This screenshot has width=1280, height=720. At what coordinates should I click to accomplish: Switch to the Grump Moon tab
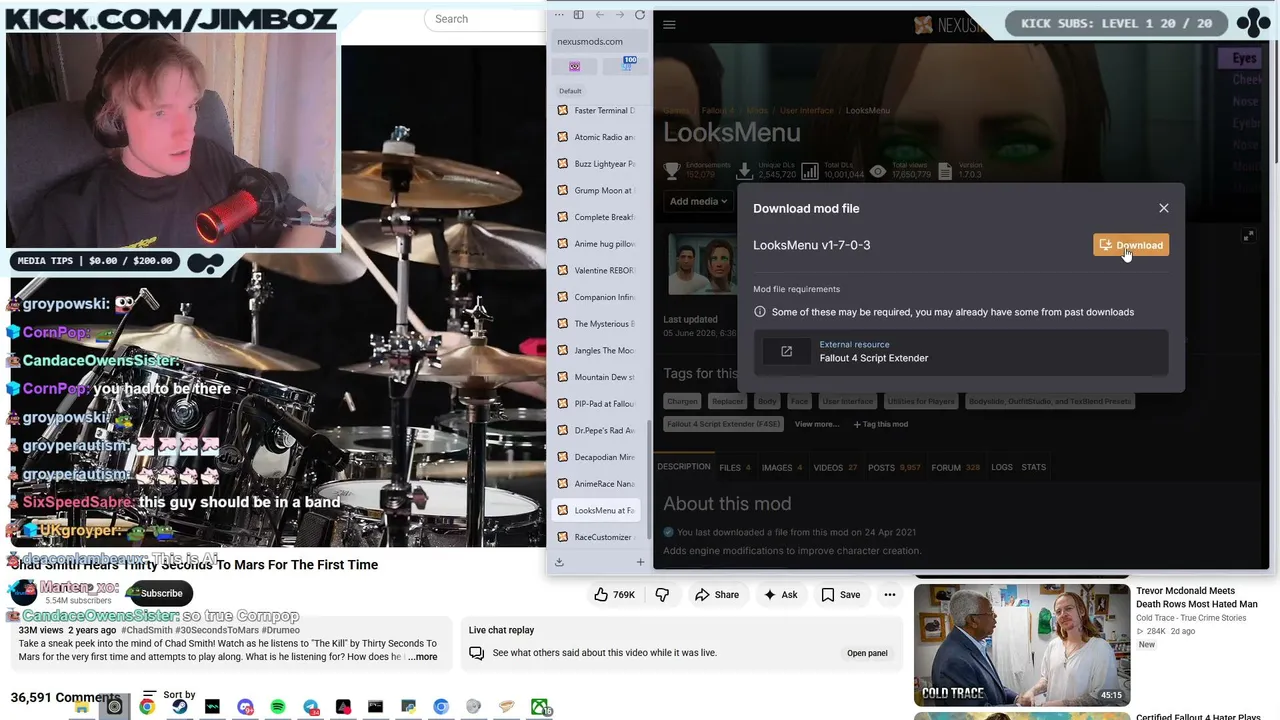[x=598, y=190]
